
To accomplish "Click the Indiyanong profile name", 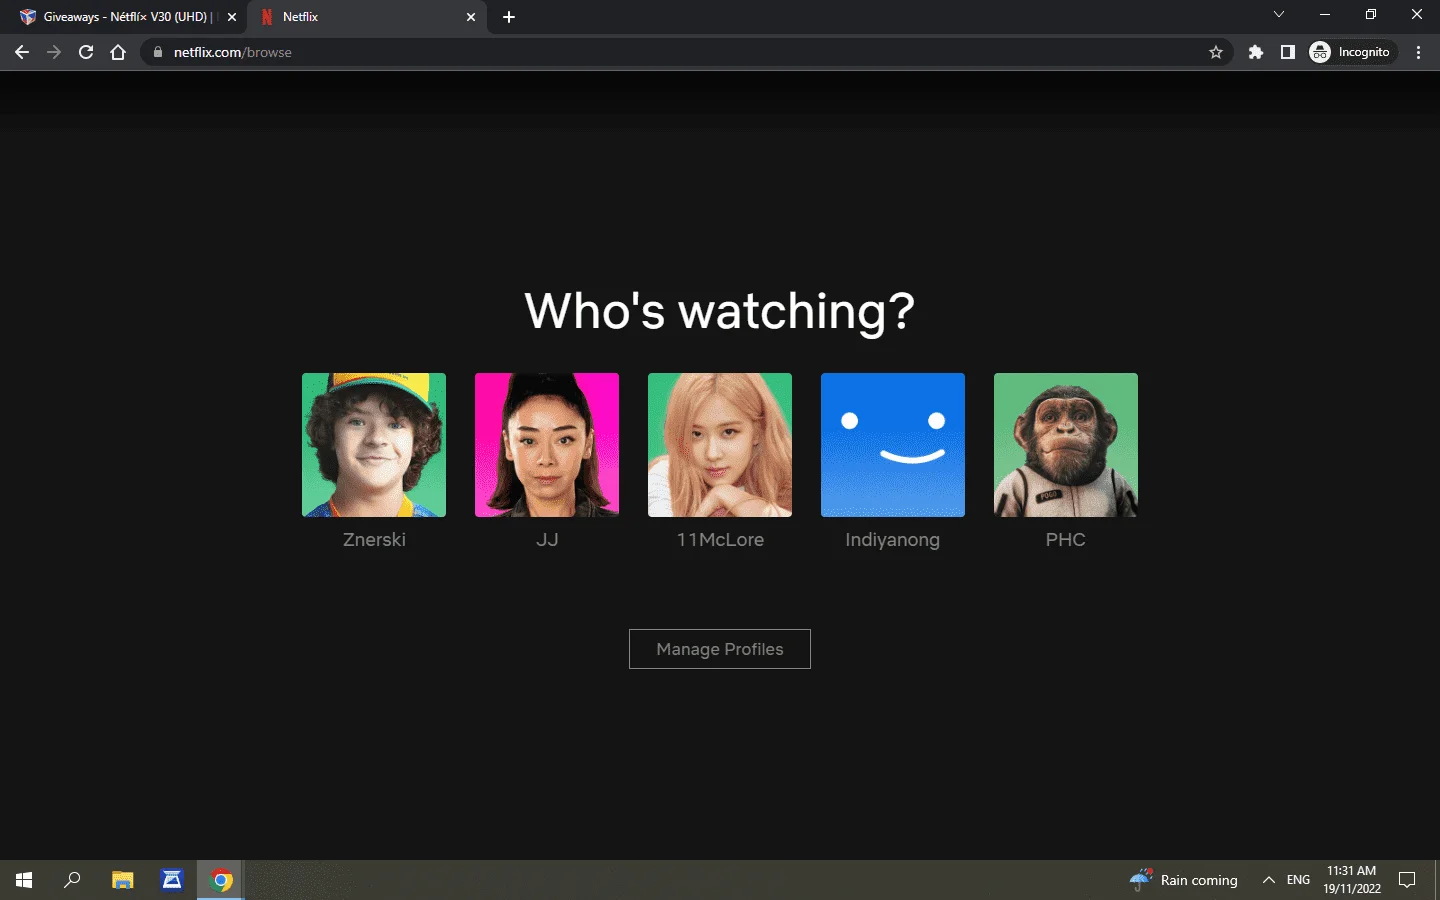I will click(x=893, y=540).
